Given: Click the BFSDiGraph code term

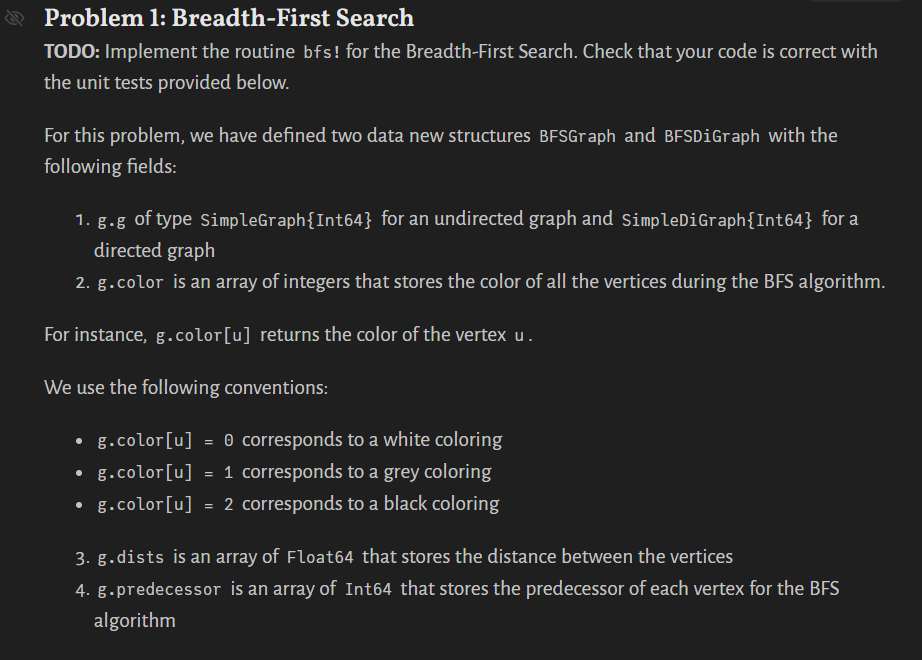Looking at the screenshot, I should 711,136.
